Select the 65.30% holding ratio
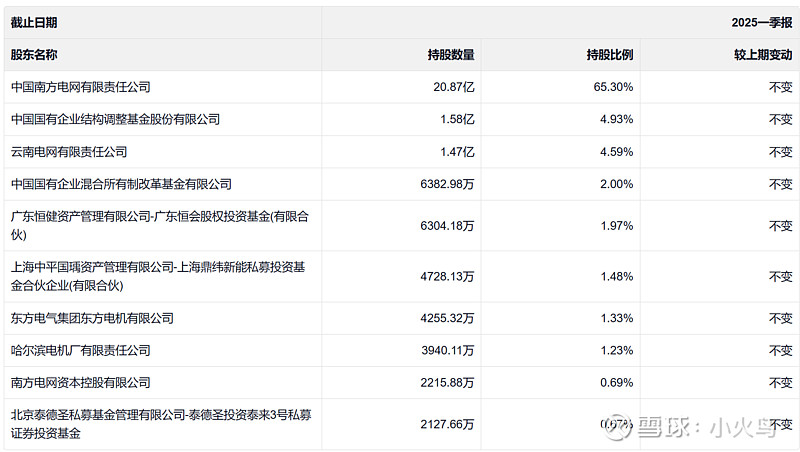Screen dimensions: 800x452 coord(613,87)
